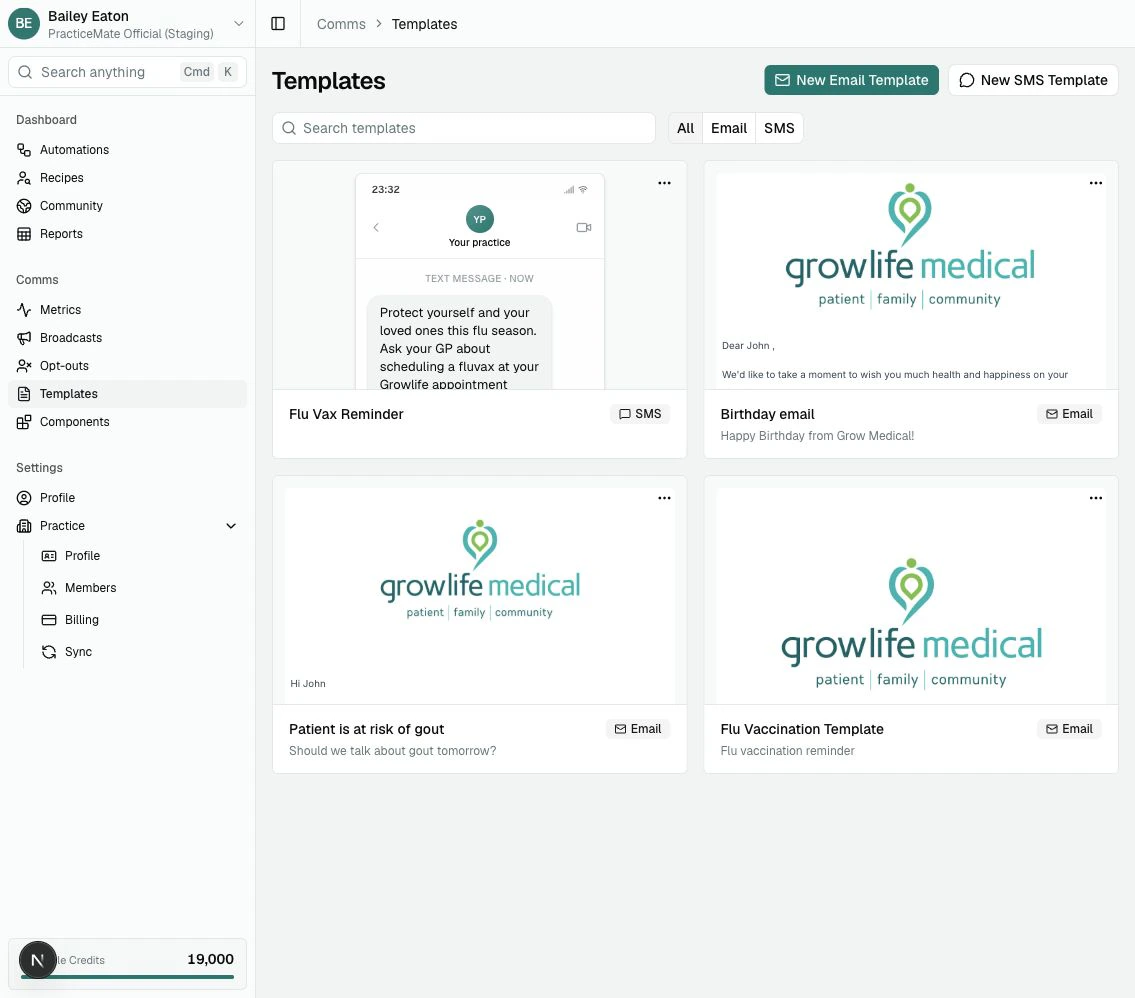Image resolution: width=1135 pixels, height=998 pixels.
Task: Open the Recipes page
Action: click(x=127, y=178)
